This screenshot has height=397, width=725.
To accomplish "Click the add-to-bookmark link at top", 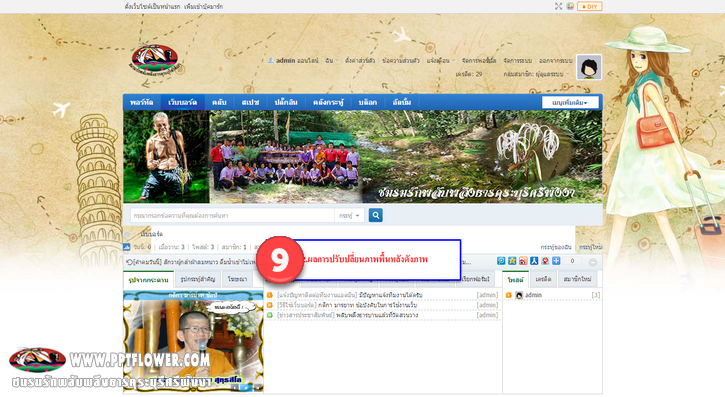I will (203, 6).
